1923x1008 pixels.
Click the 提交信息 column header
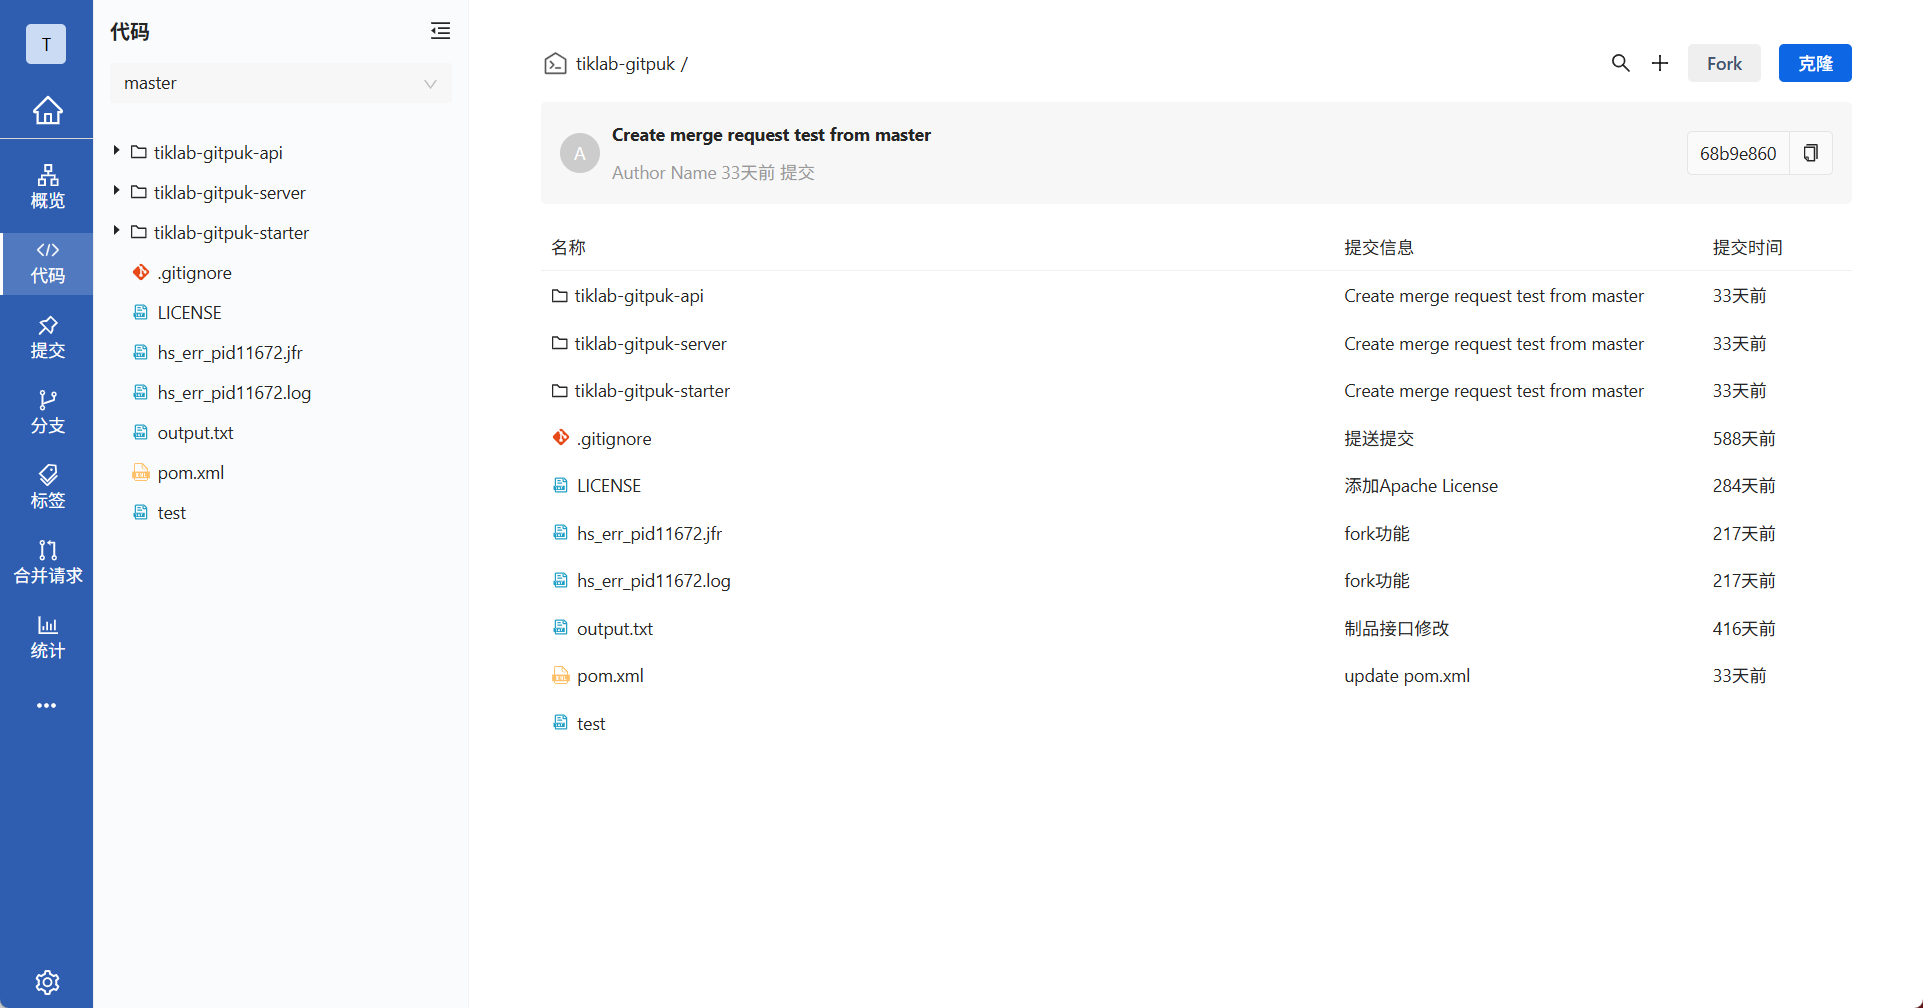click(x=1379, y=248)
